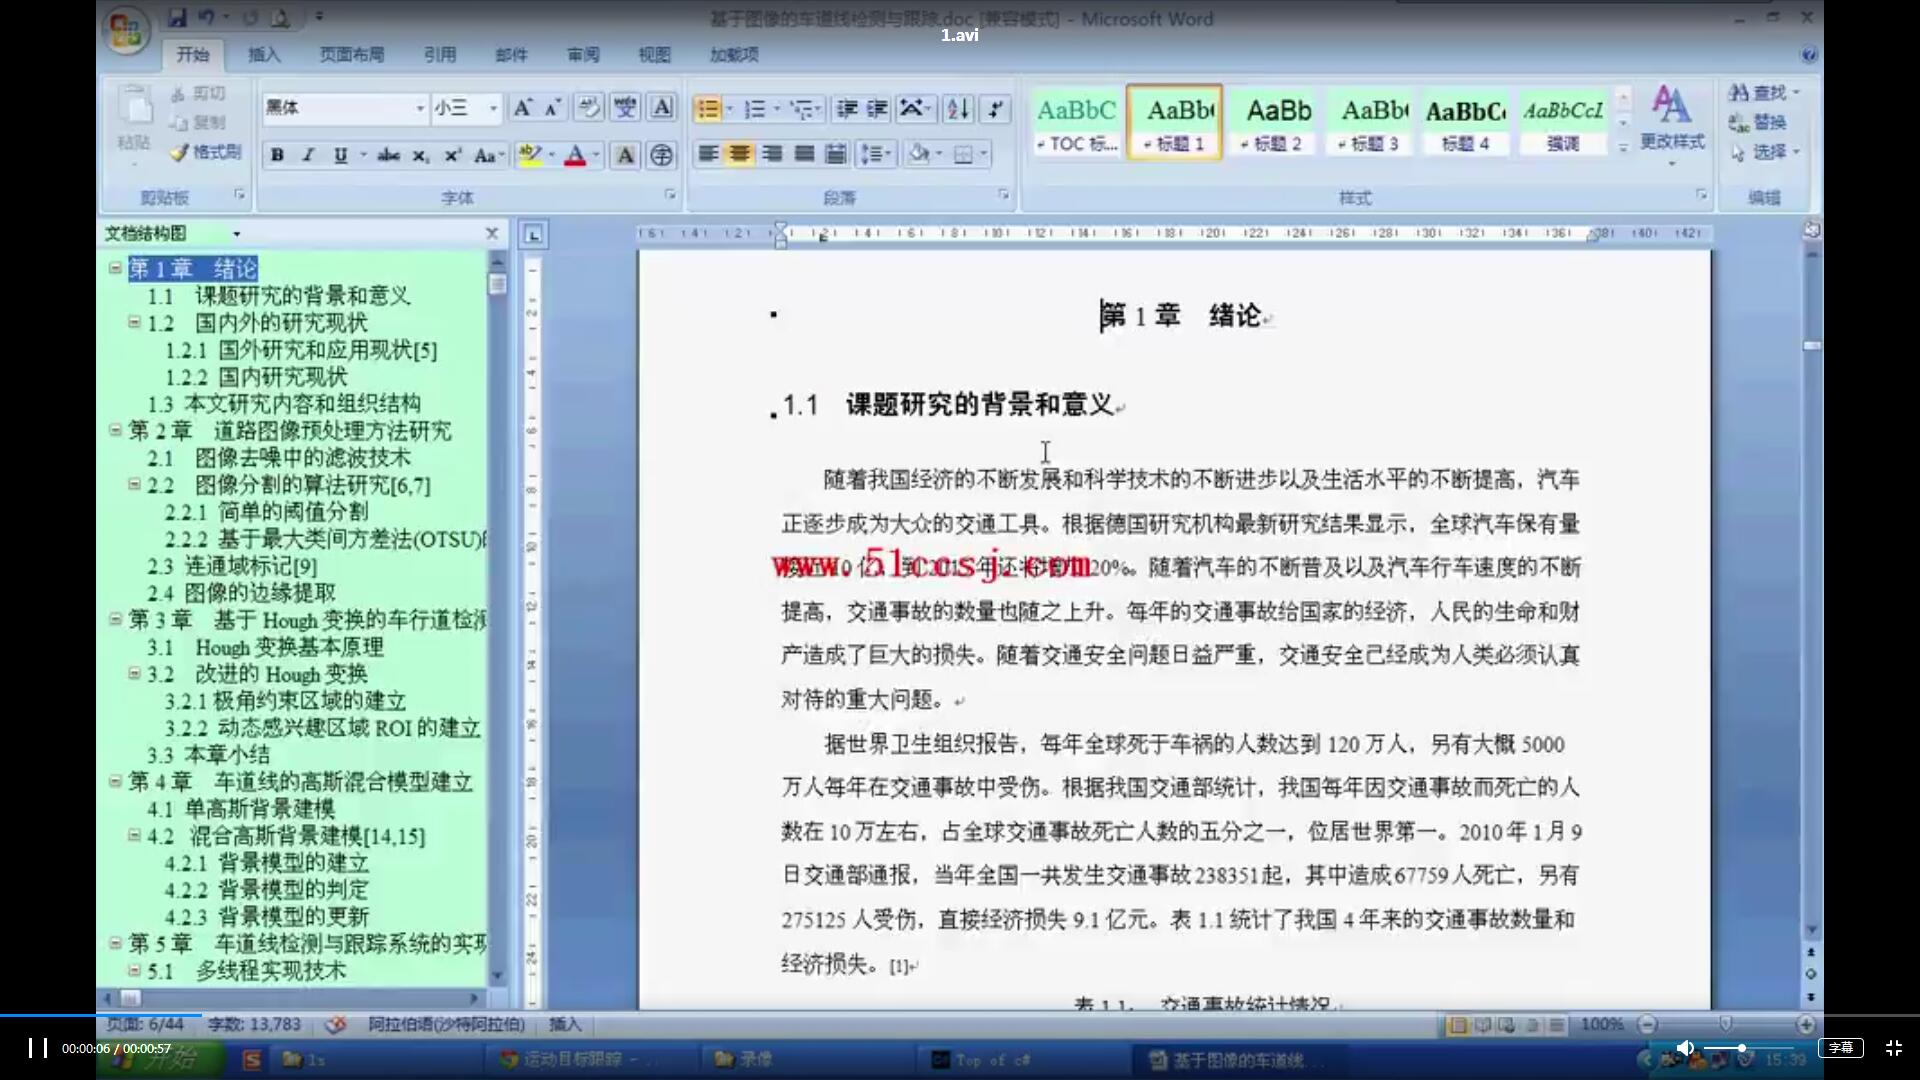Jump to 4.2.2 背景模型的判定 heading

point(266,890)
